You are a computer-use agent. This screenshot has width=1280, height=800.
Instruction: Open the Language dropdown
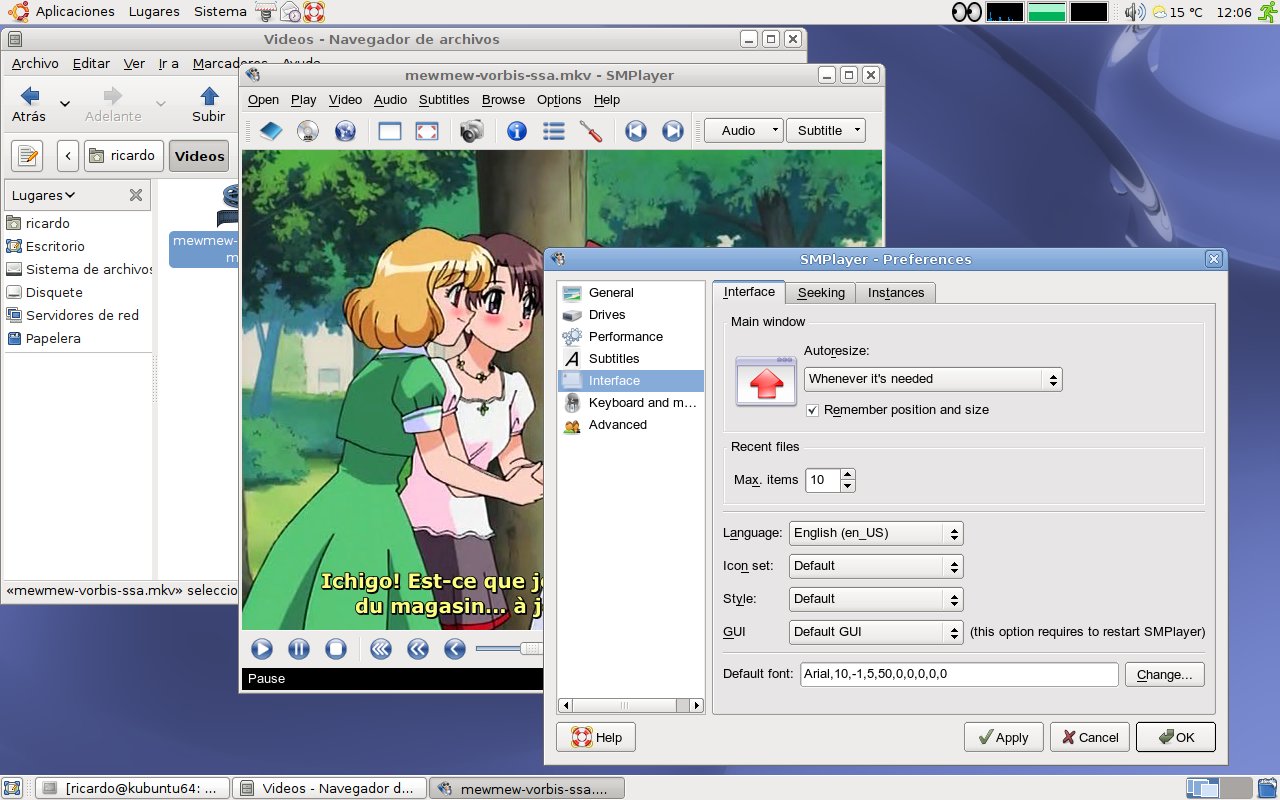point(876,533)
